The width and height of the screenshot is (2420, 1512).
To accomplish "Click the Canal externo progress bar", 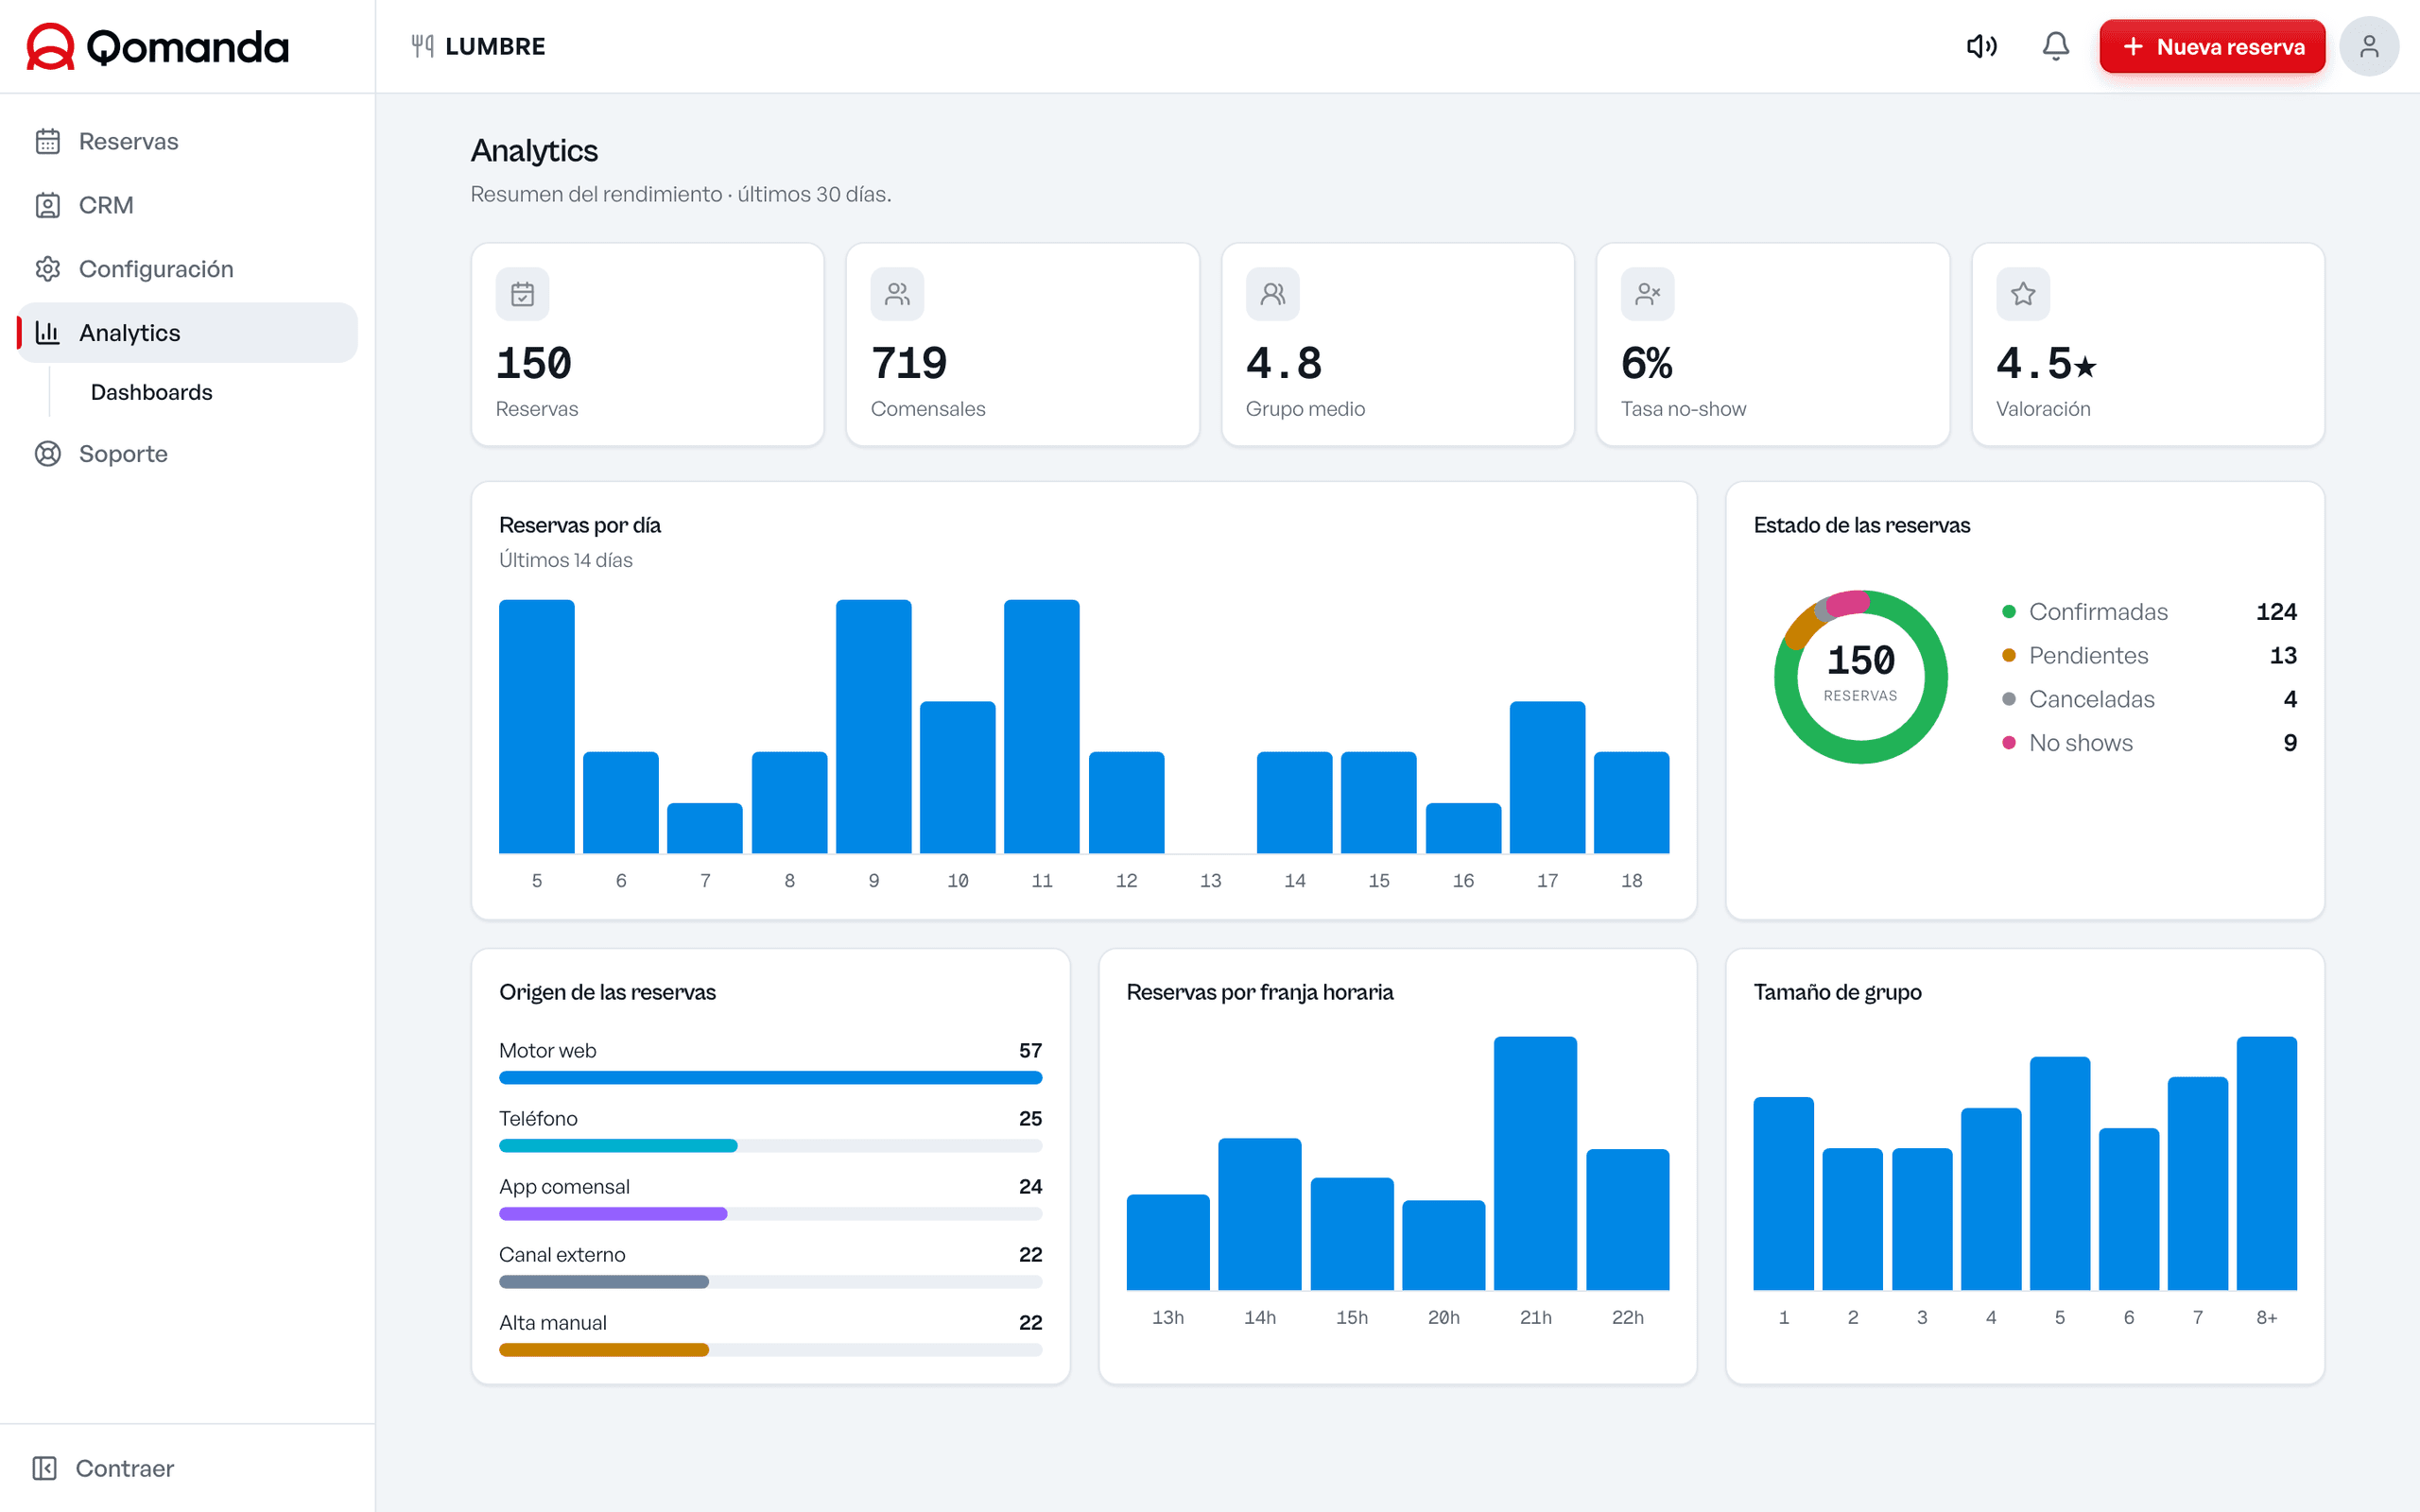I will (x=770, y=1282).
